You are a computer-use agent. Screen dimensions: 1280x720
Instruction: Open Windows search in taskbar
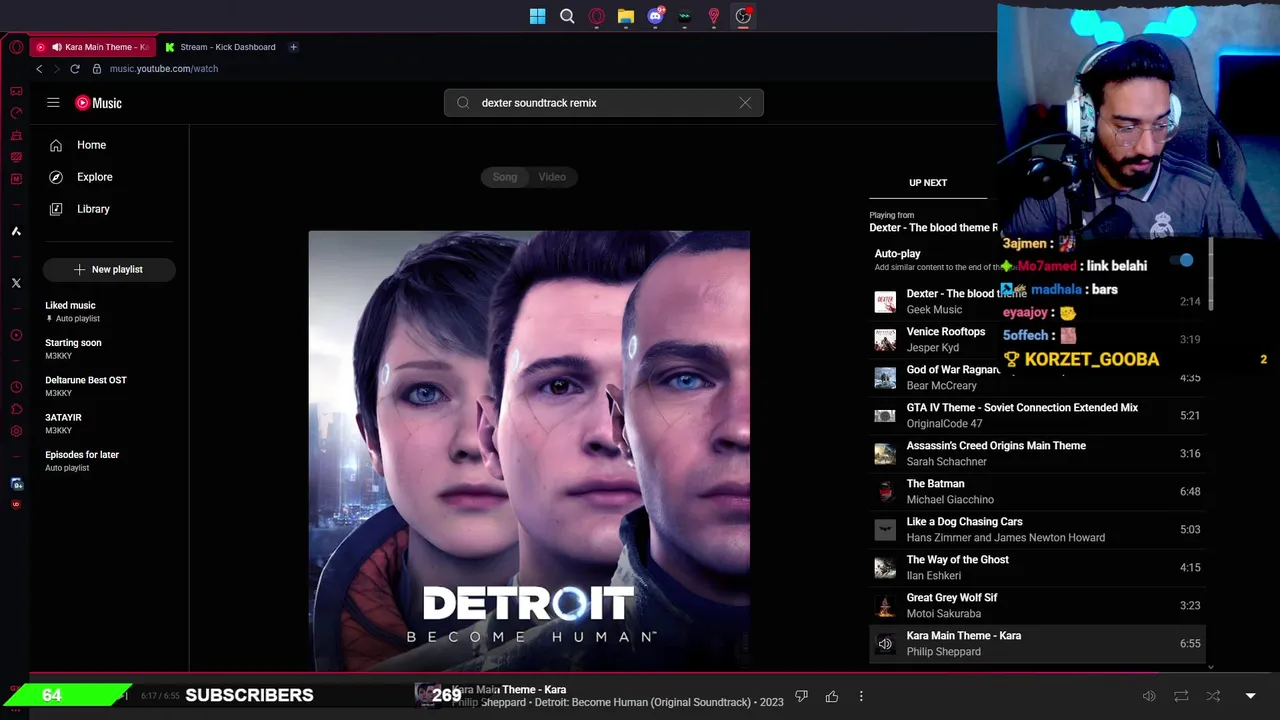567,16
